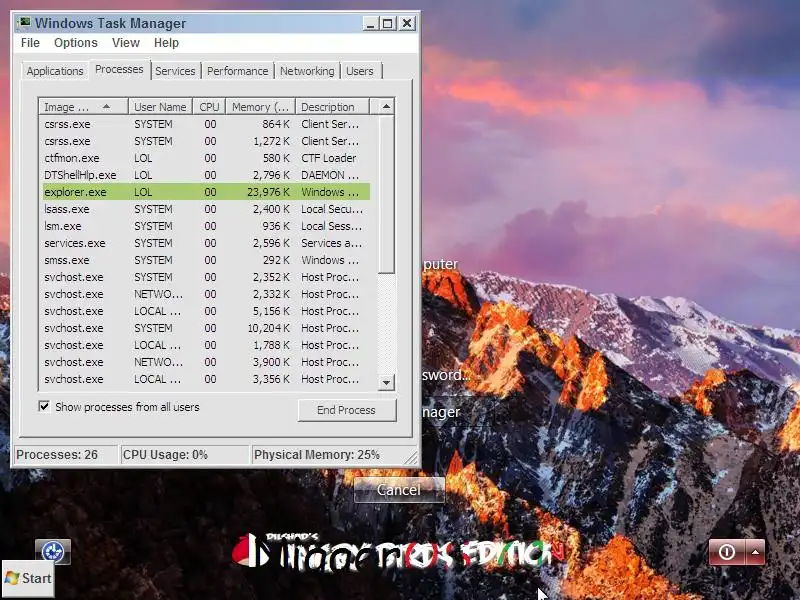Select the lsm.exe process

(x=204, y=226)
